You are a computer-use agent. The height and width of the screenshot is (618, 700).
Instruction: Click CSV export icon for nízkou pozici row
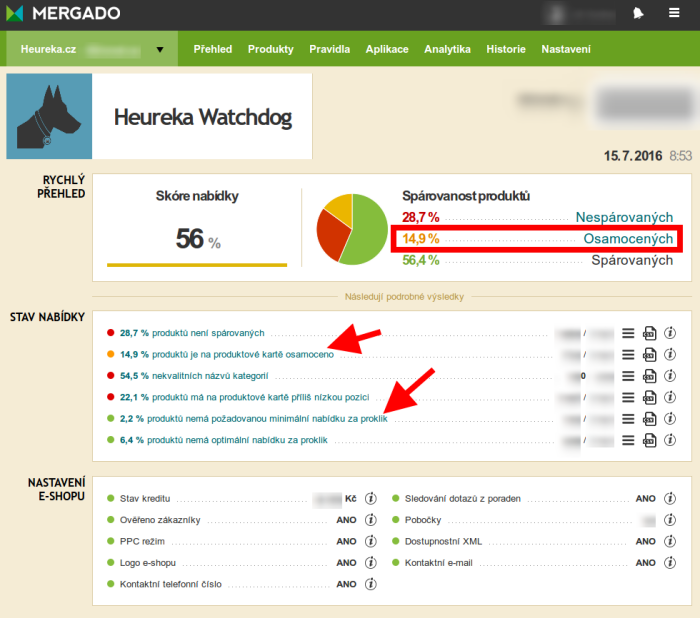(649, 397)
